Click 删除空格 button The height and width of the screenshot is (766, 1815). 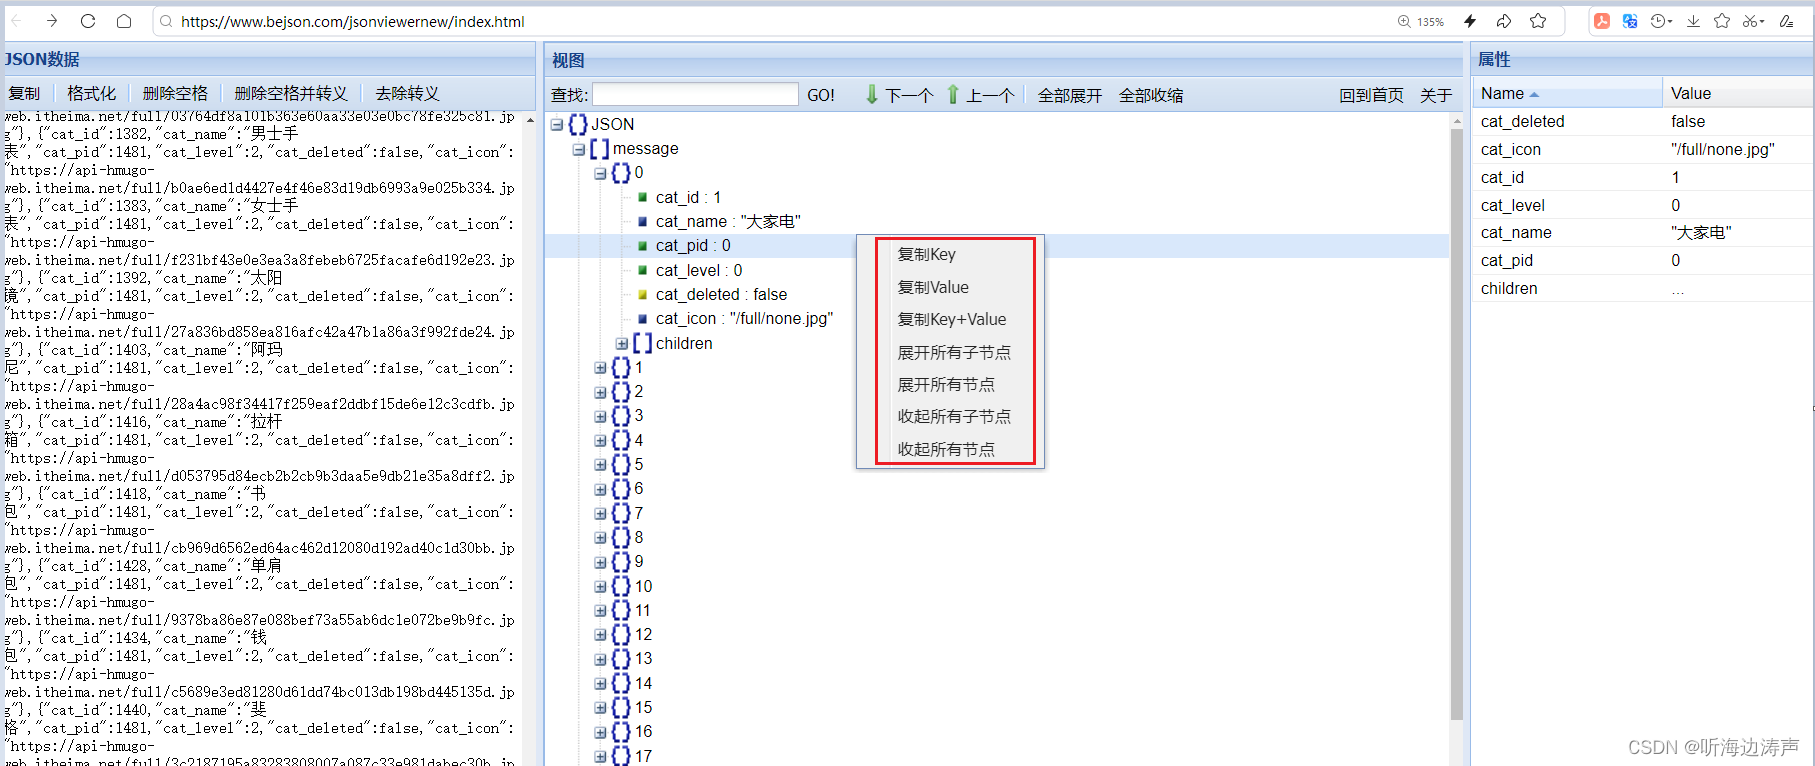pos(175,93)
